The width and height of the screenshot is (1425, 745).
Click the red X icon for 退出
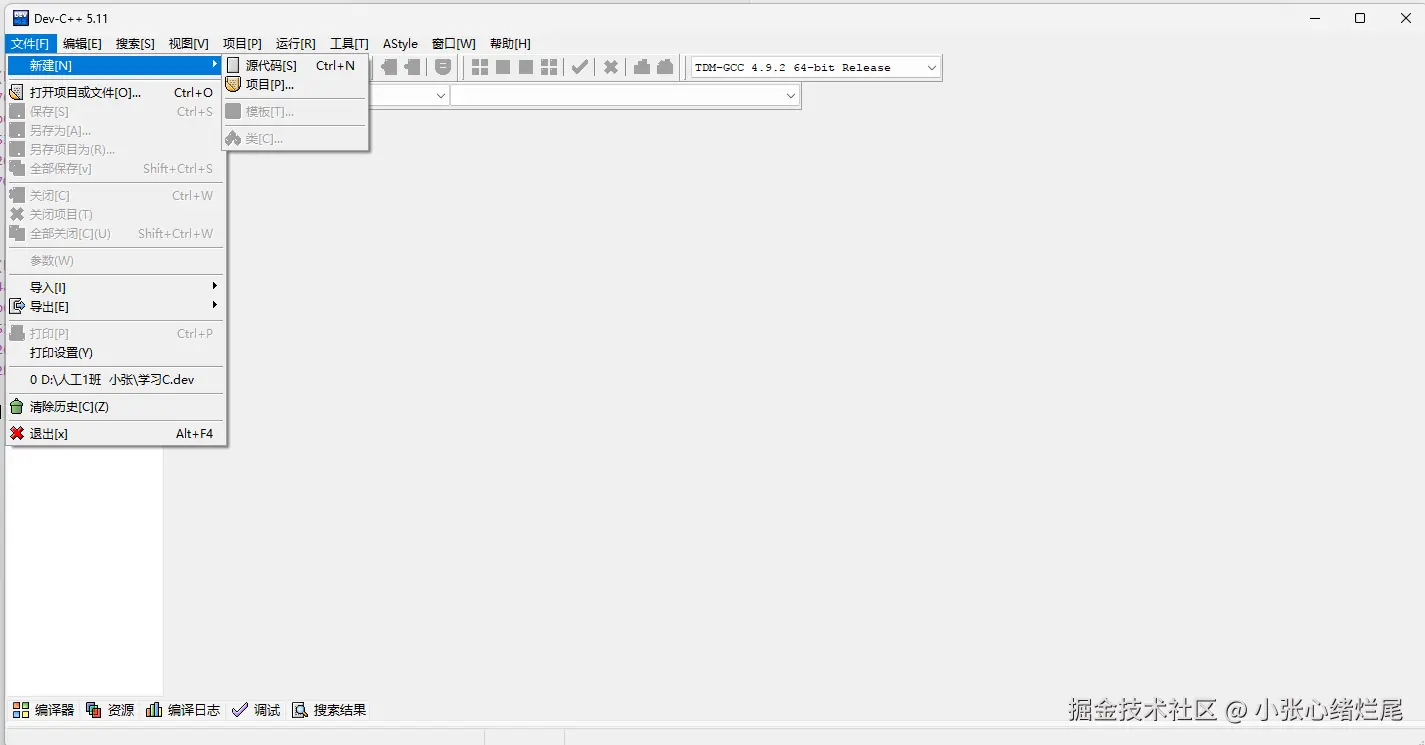point(17,434)
